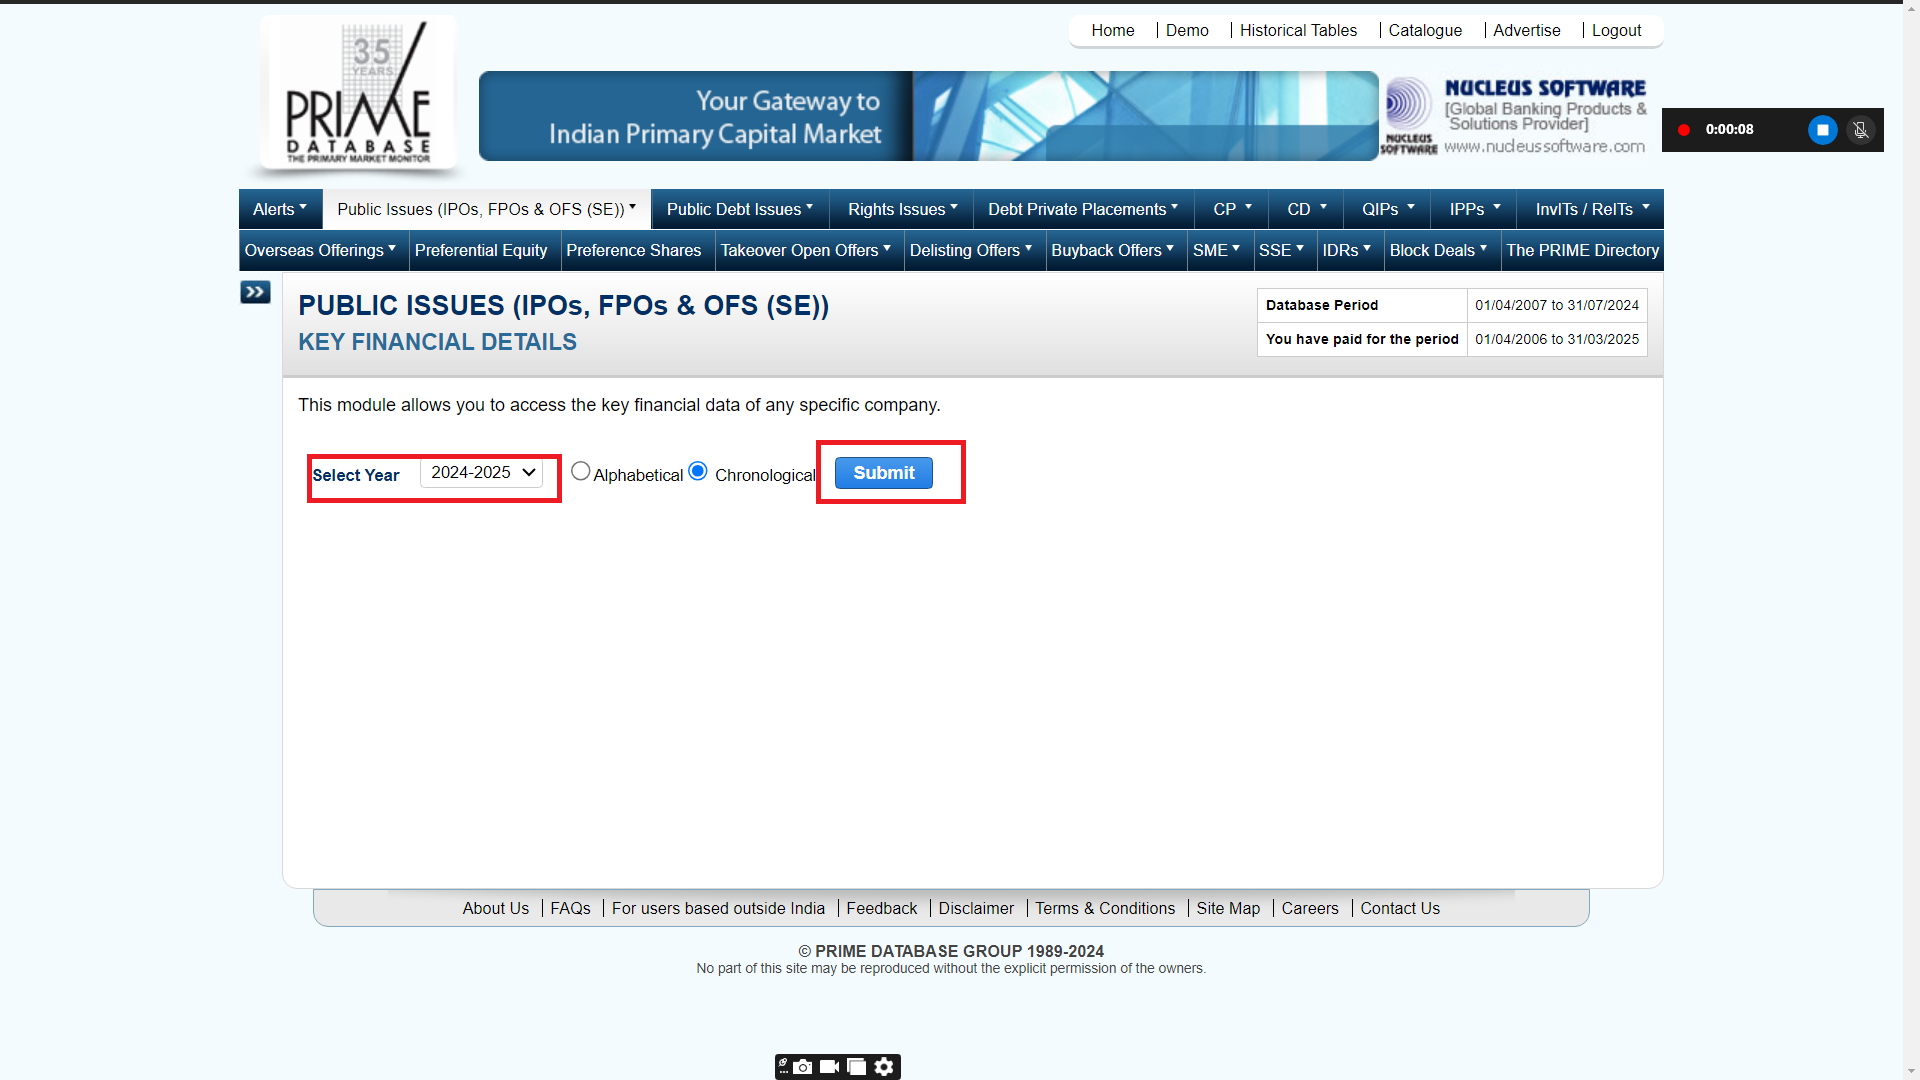Open the Alerts menu
Viewport: 1920px width, 1080px height.
(x=279, y=209)
